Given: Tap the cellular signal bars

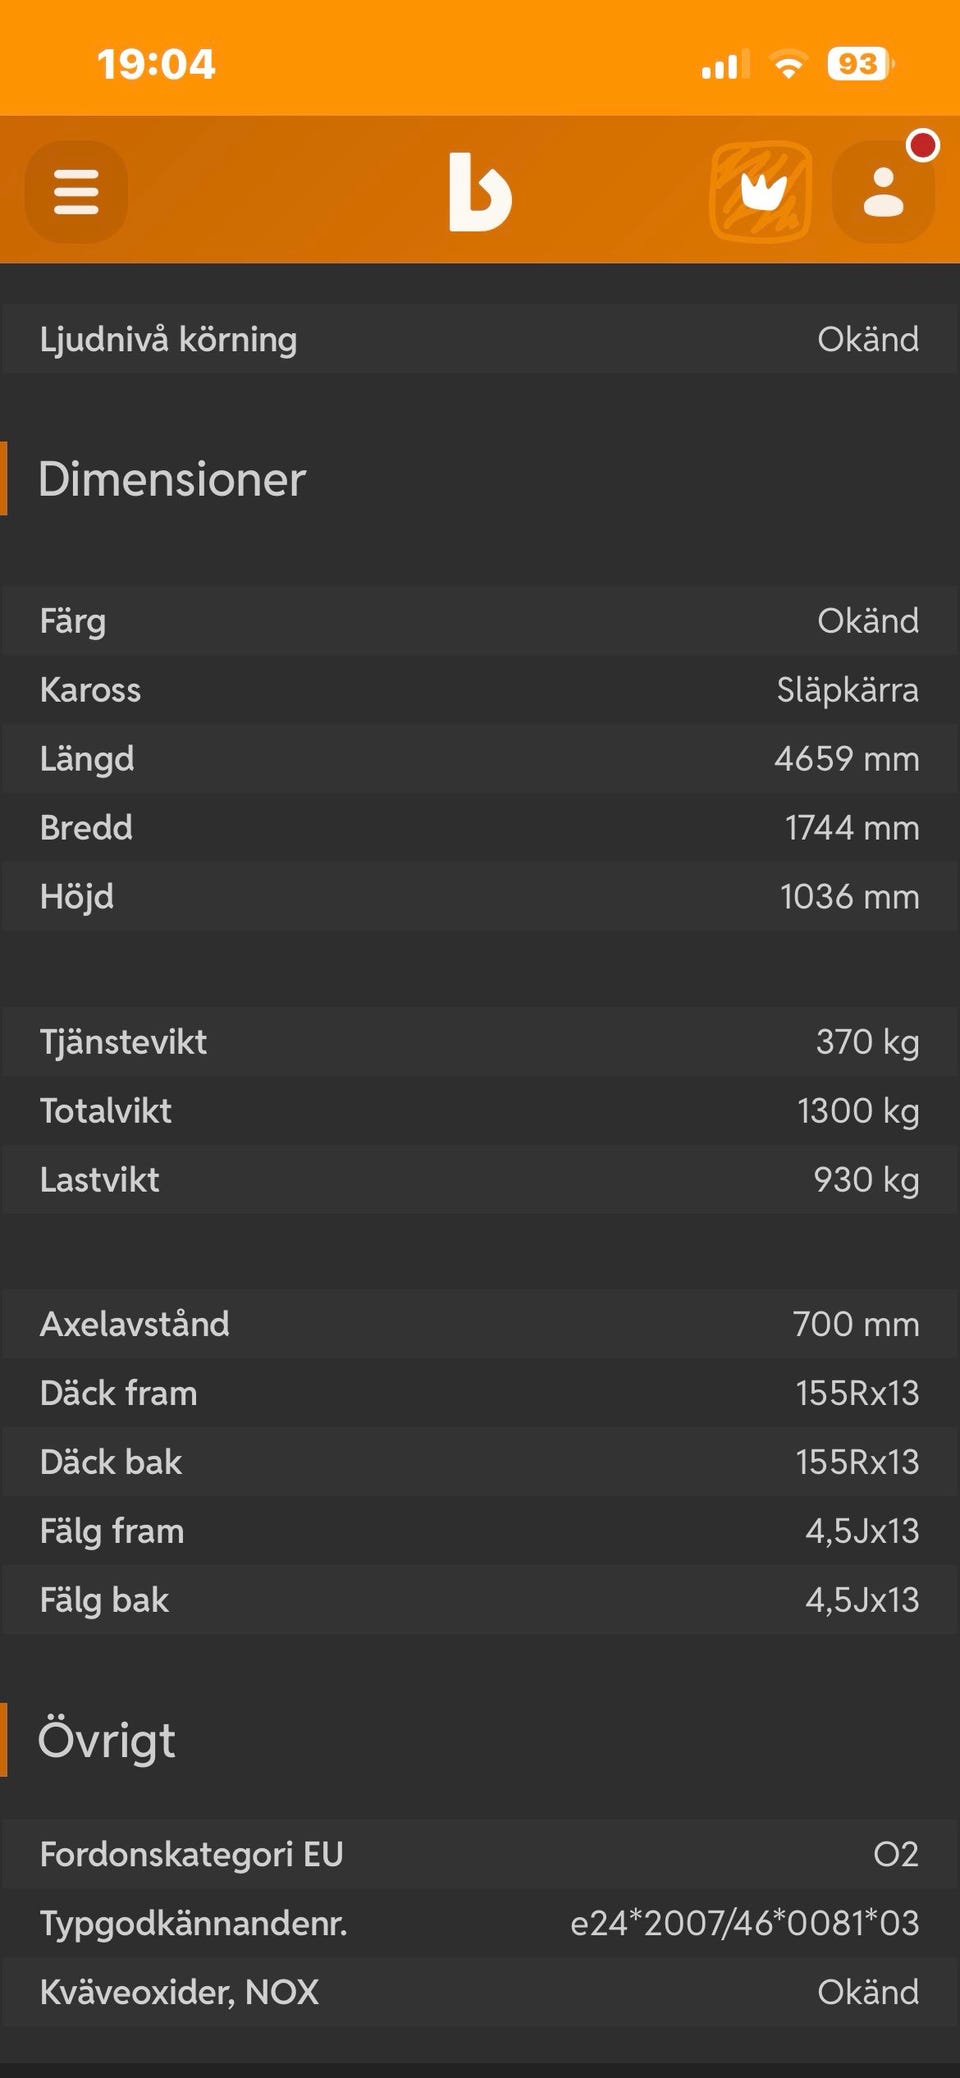Looking at the screenshot, I should click(x=725, y=66).
